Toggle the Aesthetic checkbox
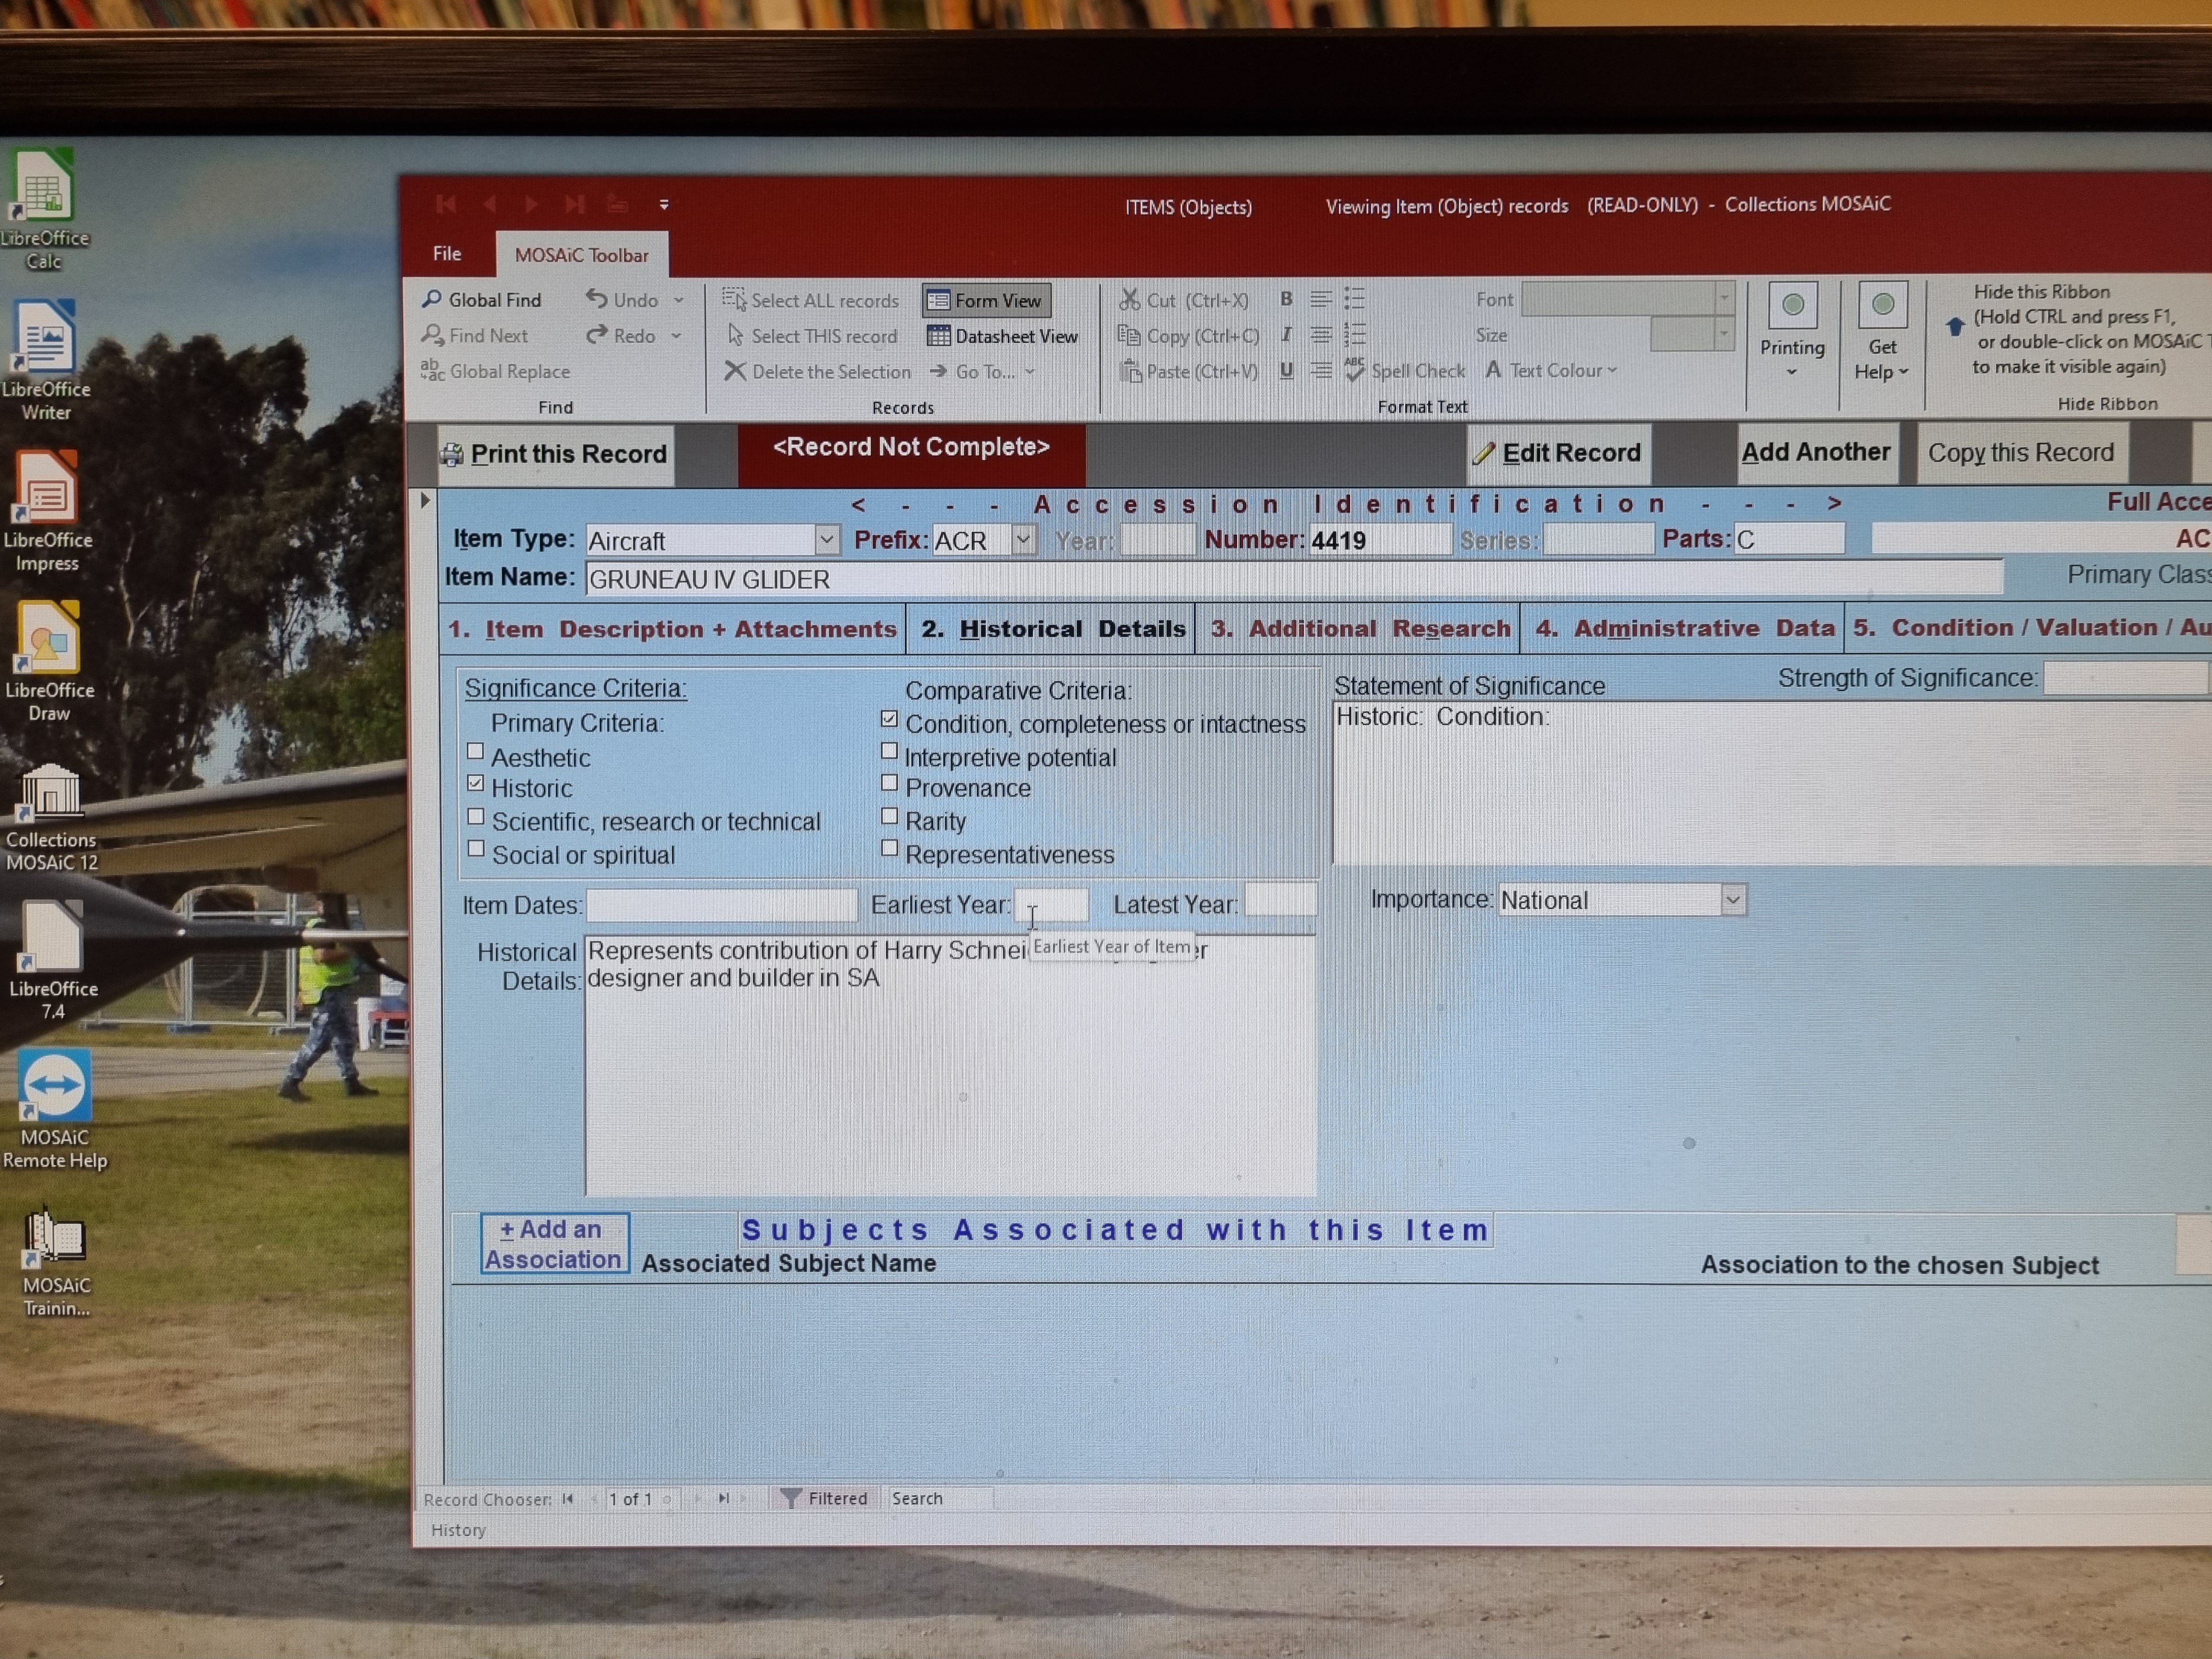Screen dimensions: 2212x1659 click(x=476, y=751)
